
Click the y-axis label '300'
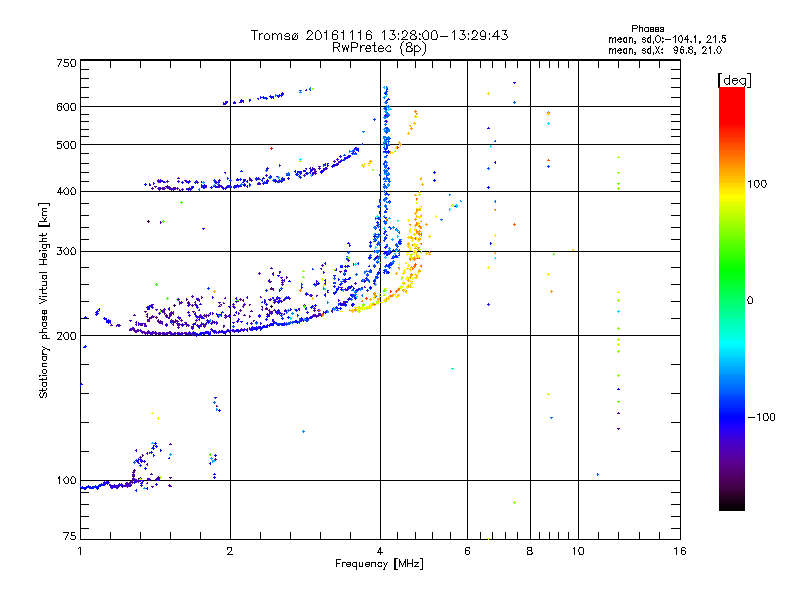[x=66, y=252]
